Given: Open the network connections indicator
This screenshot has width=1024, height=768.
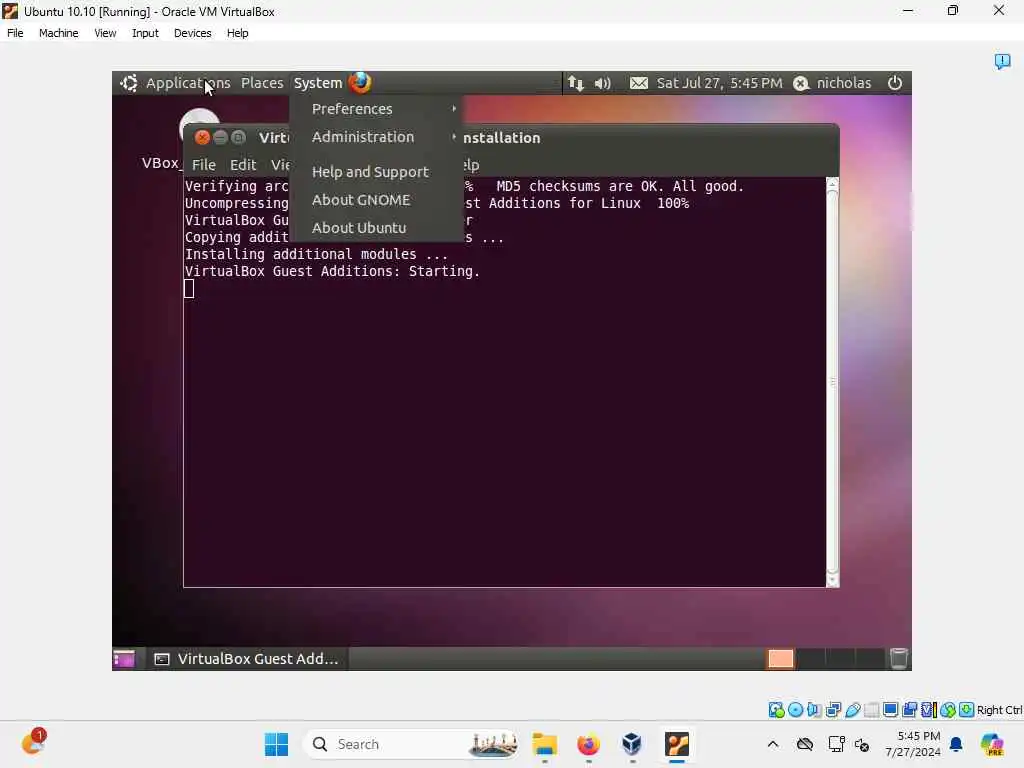Looking at the screenshot, I should (575, 83).
